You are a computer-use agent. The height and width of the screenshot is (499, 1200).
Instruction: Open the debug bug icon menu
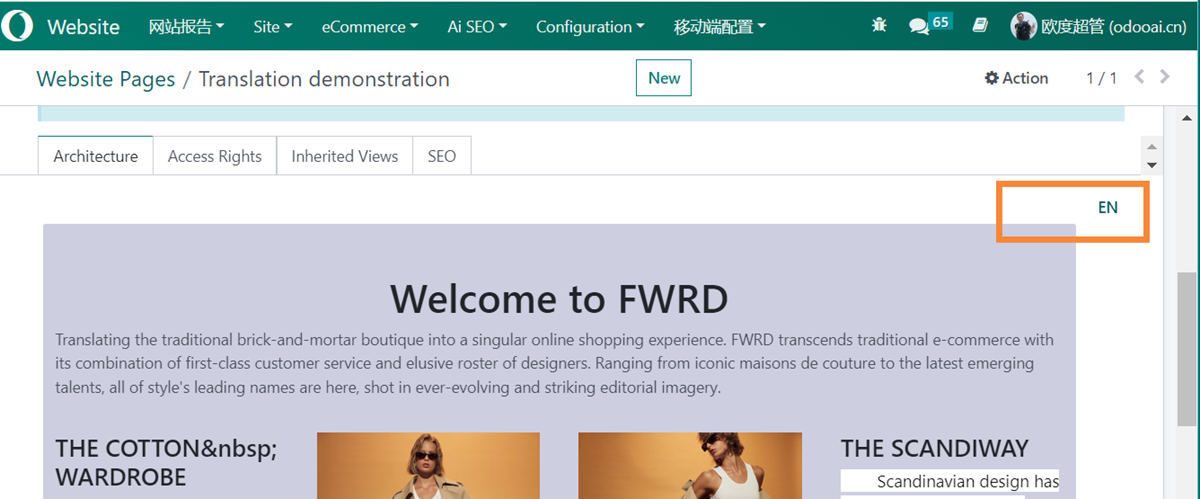tap(879, 27)
